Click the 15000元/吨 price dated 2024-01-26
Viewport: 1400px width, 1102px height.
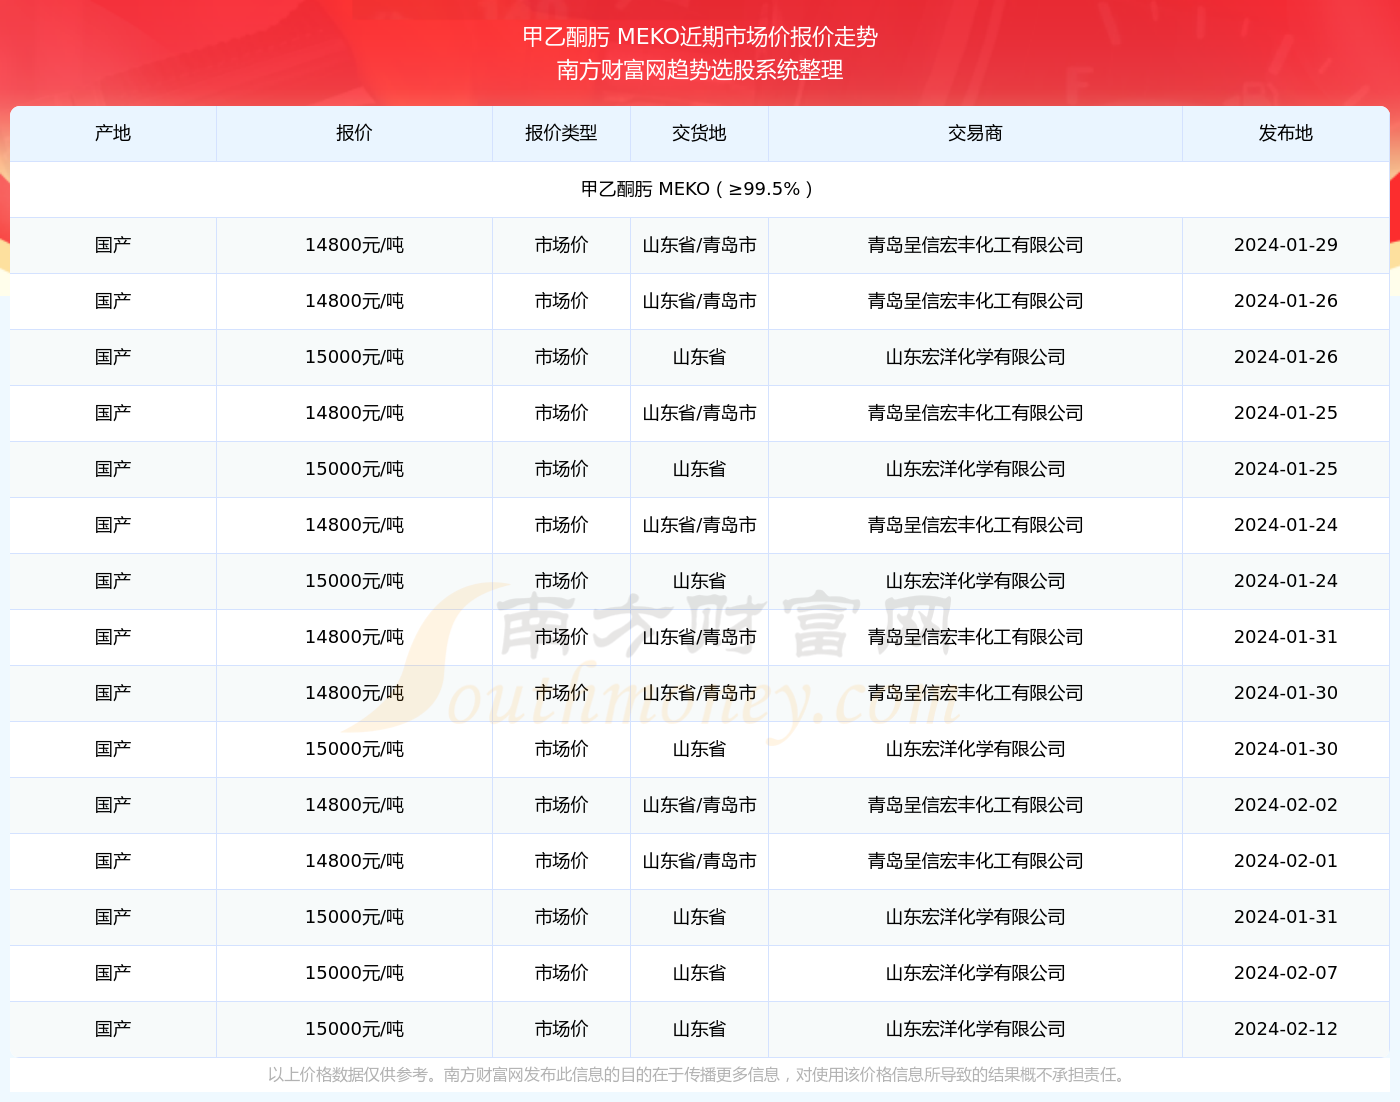354,357
